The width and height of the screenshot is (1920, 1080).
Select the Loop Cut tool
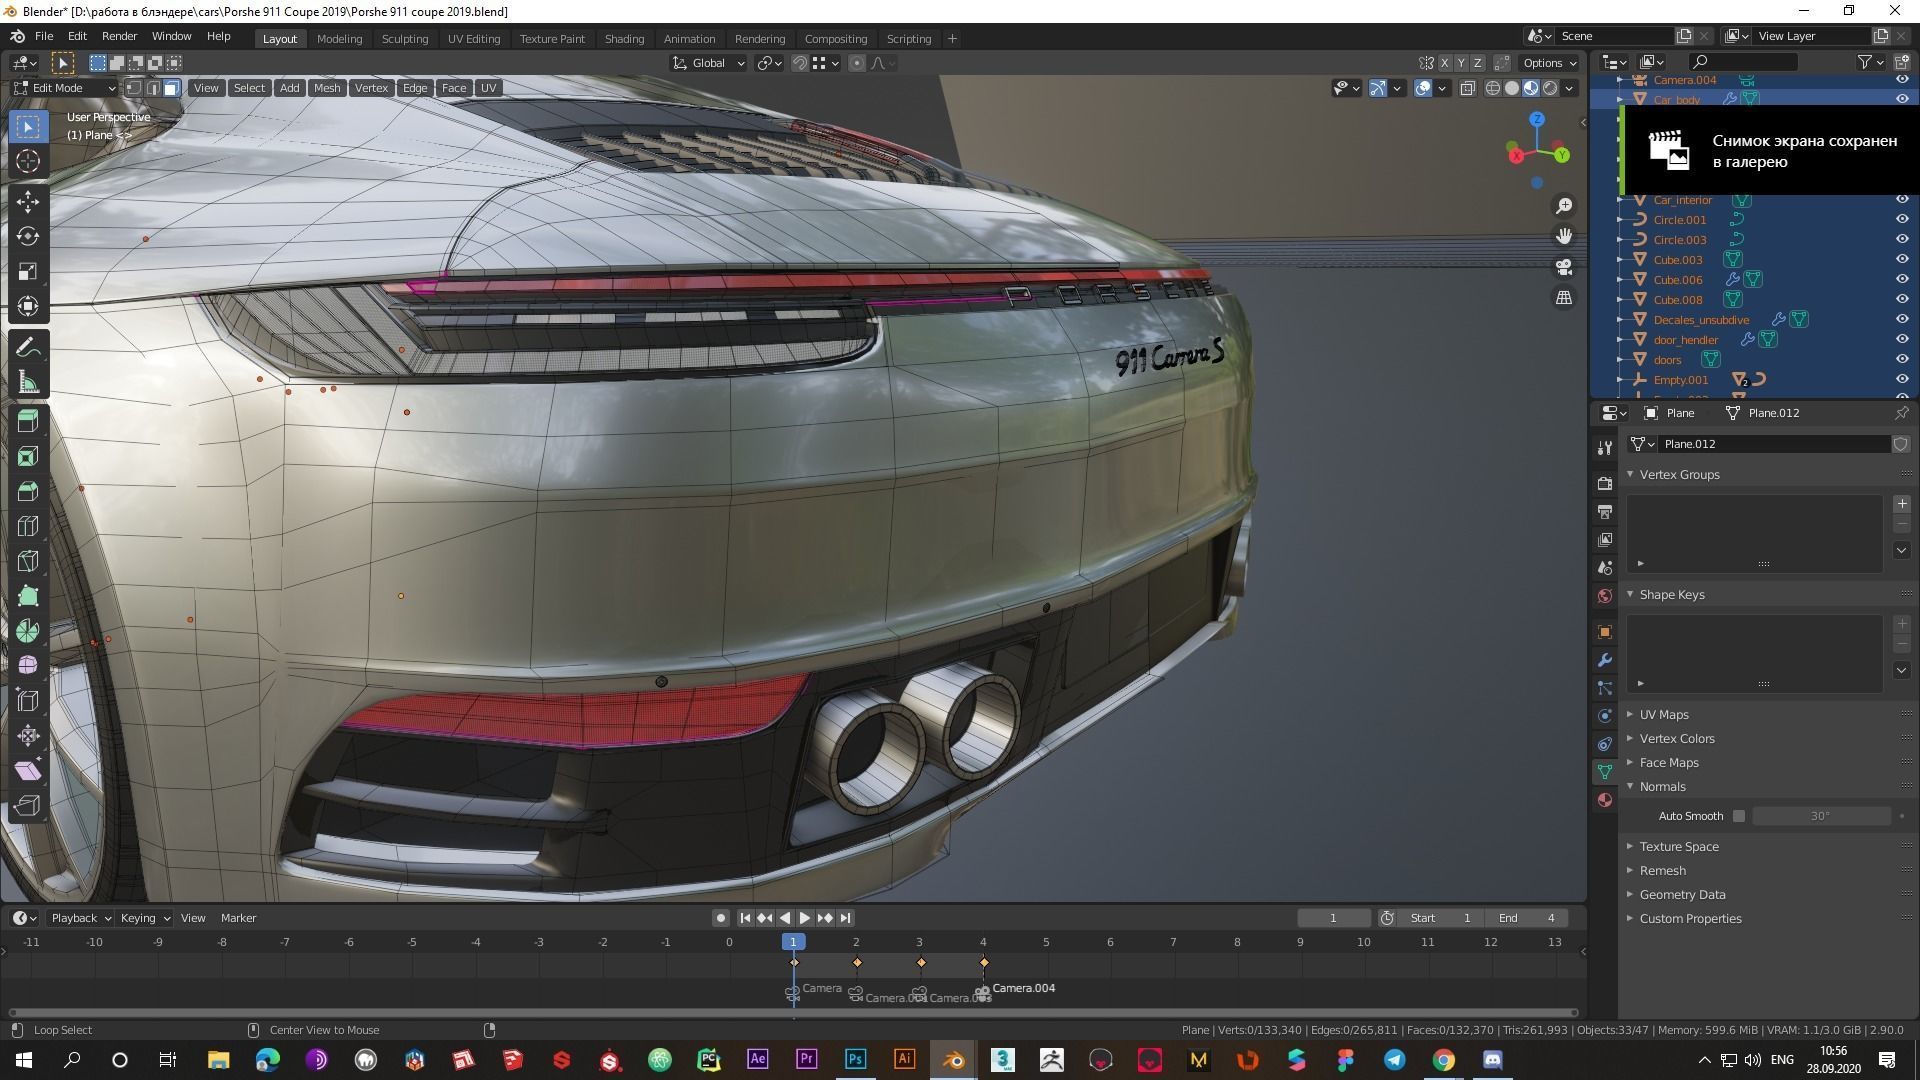[x=28, y=526]
